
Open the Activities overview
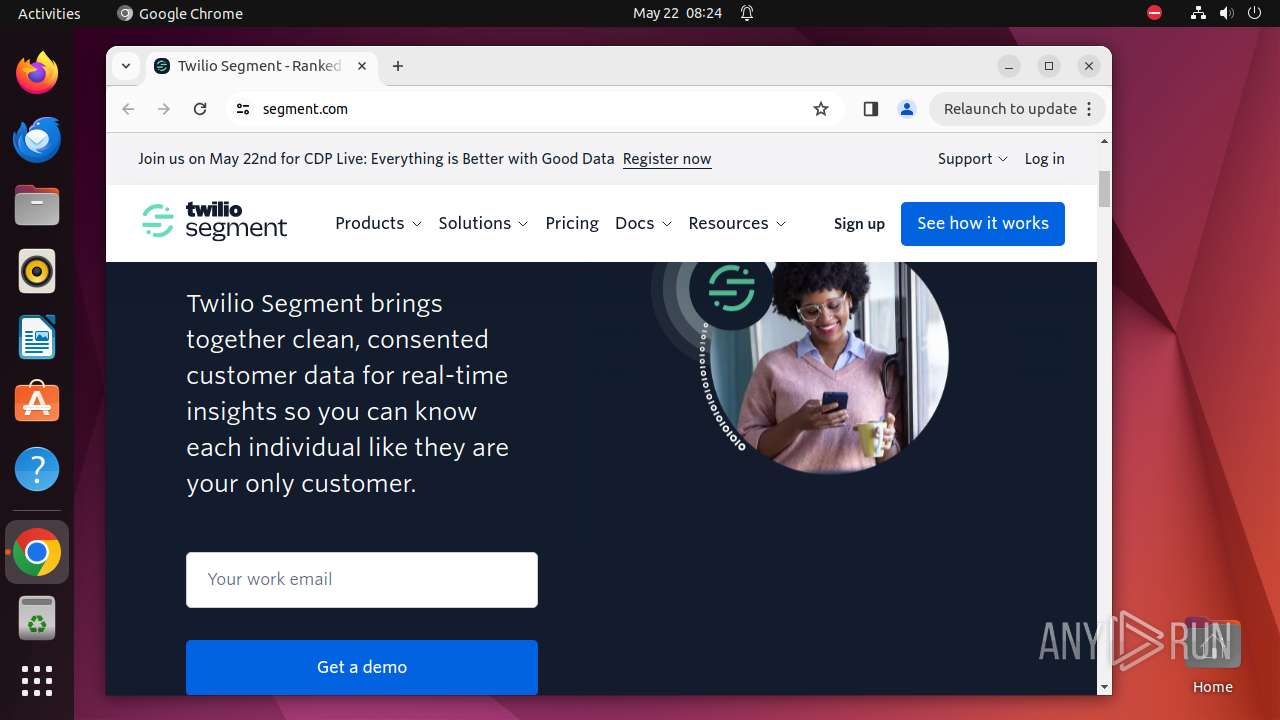point(49,13)
